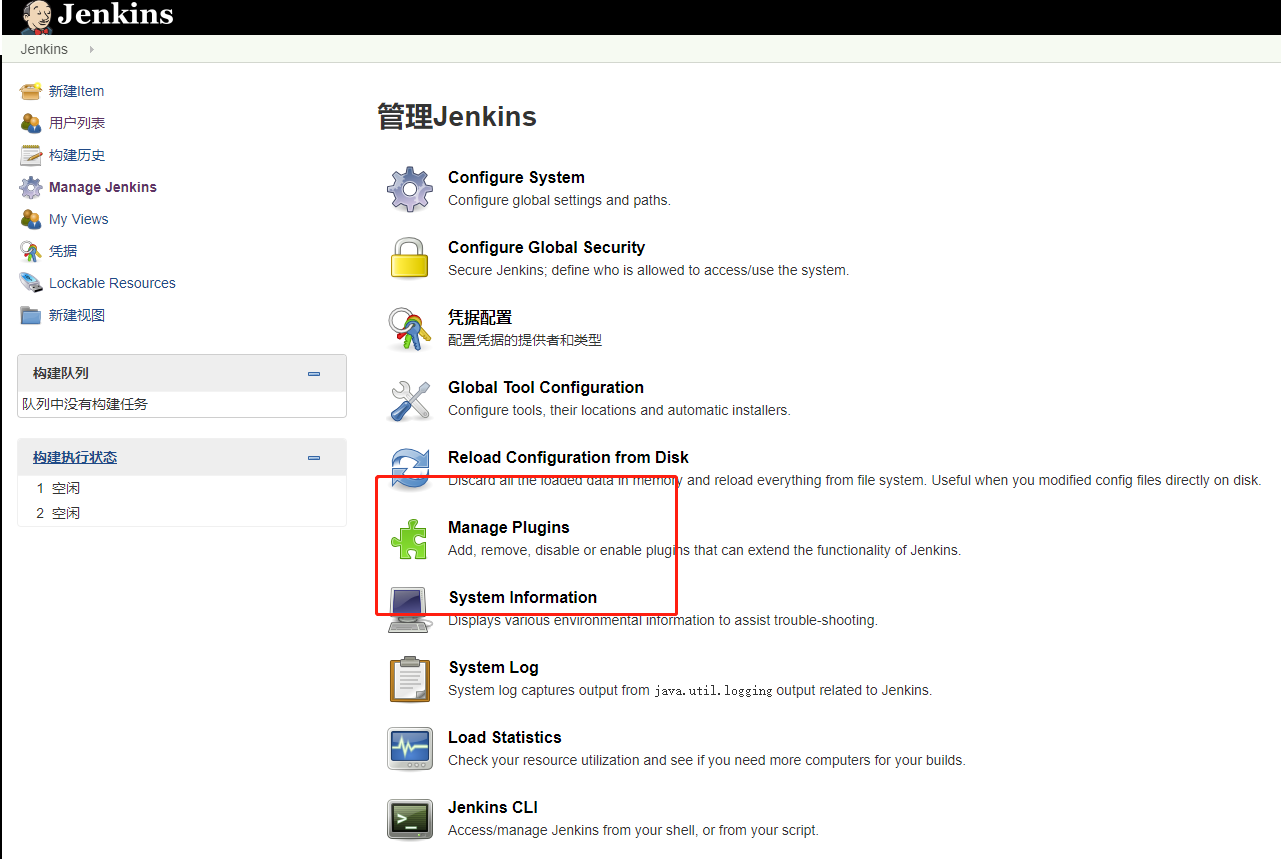Open the Jenkins header title link
The width and height of the screenshot is (1281, 859).
[115, 15]
